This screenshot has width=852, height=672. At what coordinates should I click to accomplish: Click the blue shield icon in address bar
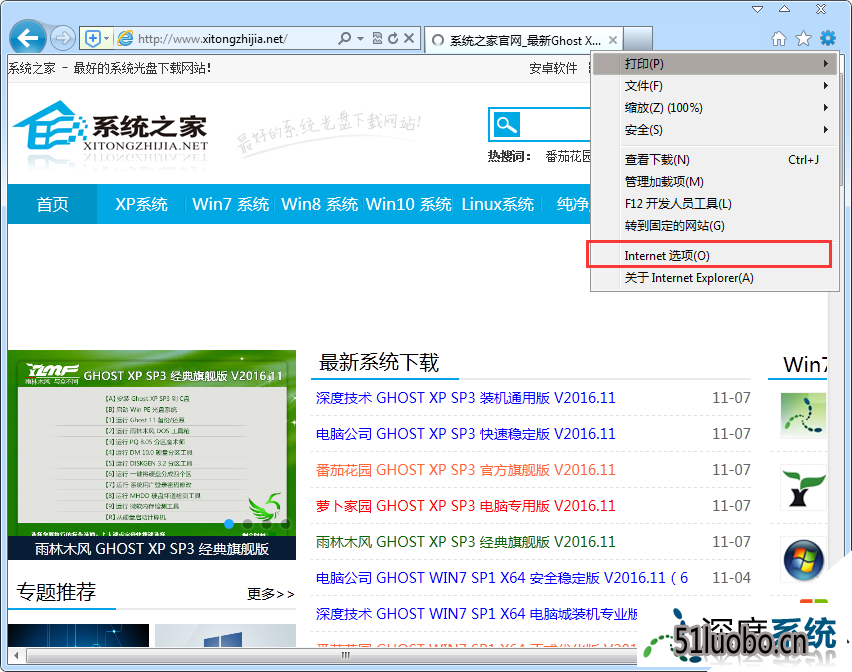93,39
